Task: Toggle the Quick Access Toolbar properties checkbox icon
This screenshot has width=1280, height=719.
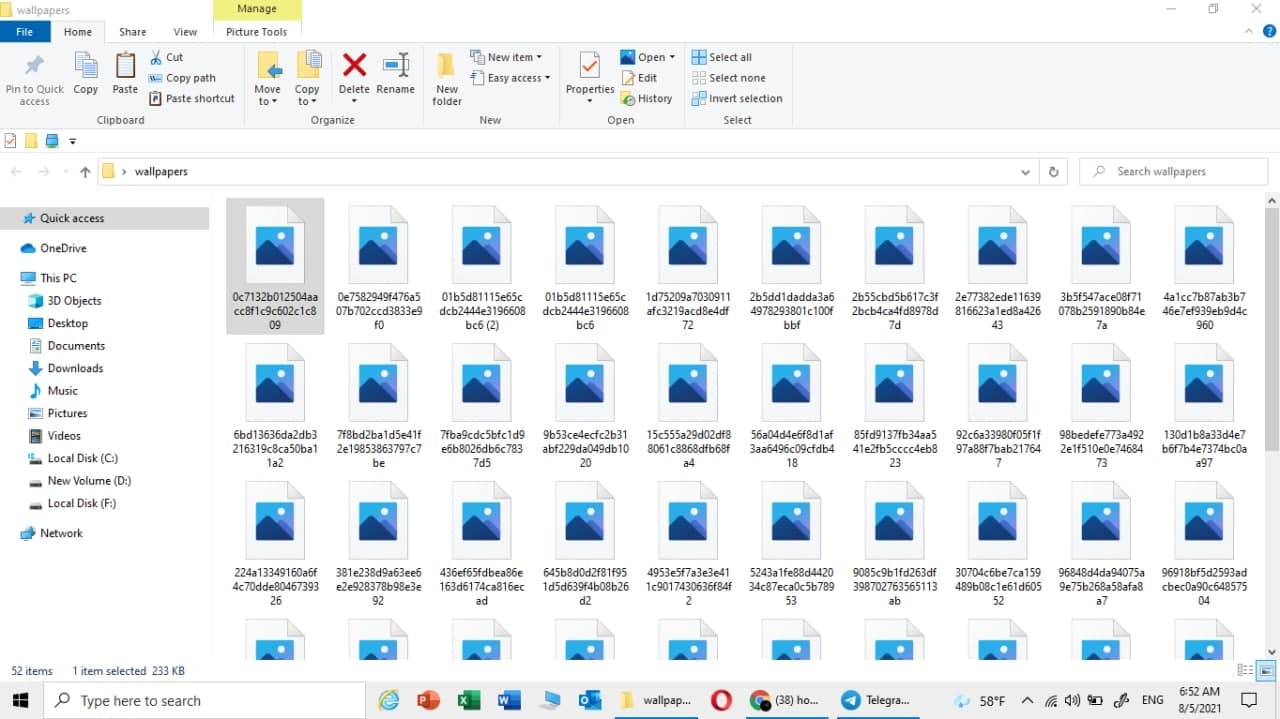Action: 10,141
